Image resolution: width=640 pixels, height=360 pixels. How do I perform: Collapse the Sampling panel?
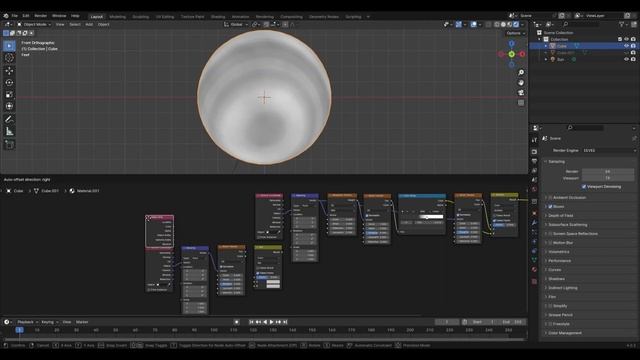[x=556, y=162]
